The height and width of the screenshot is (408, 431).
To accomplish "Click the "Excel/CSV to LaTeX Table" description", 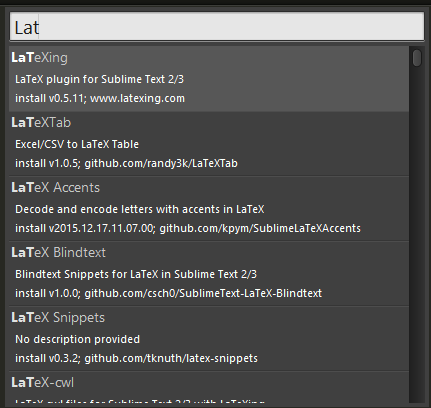I will click(77, 144).
